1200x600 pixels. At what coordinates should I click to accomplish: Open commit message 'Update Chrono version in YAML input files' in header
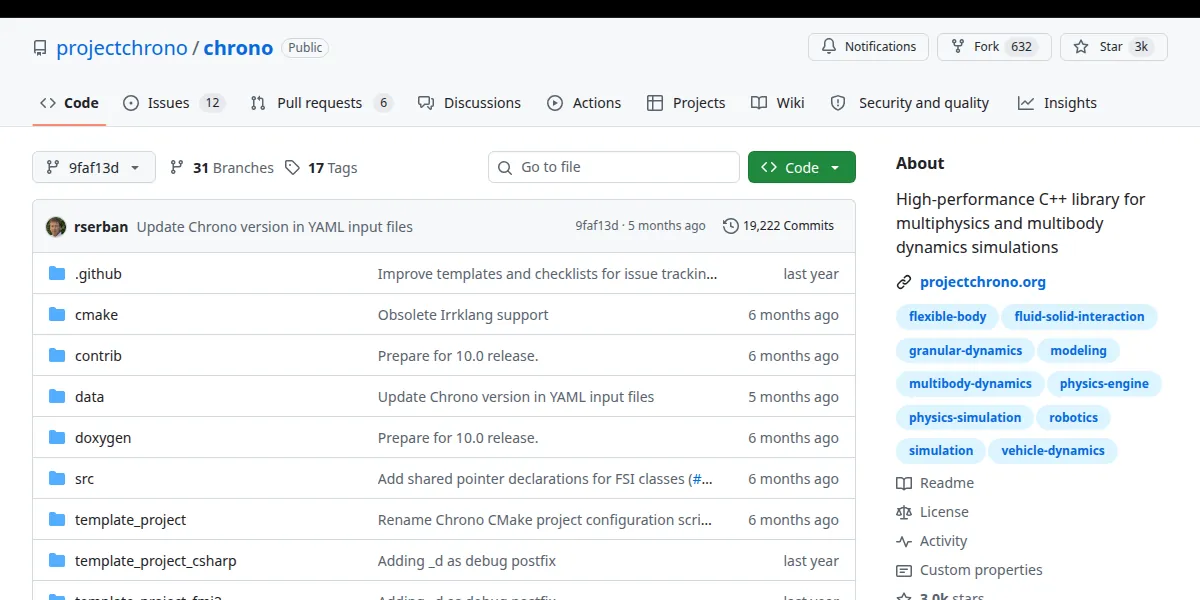pyautogui.click(x=275, y=227)
